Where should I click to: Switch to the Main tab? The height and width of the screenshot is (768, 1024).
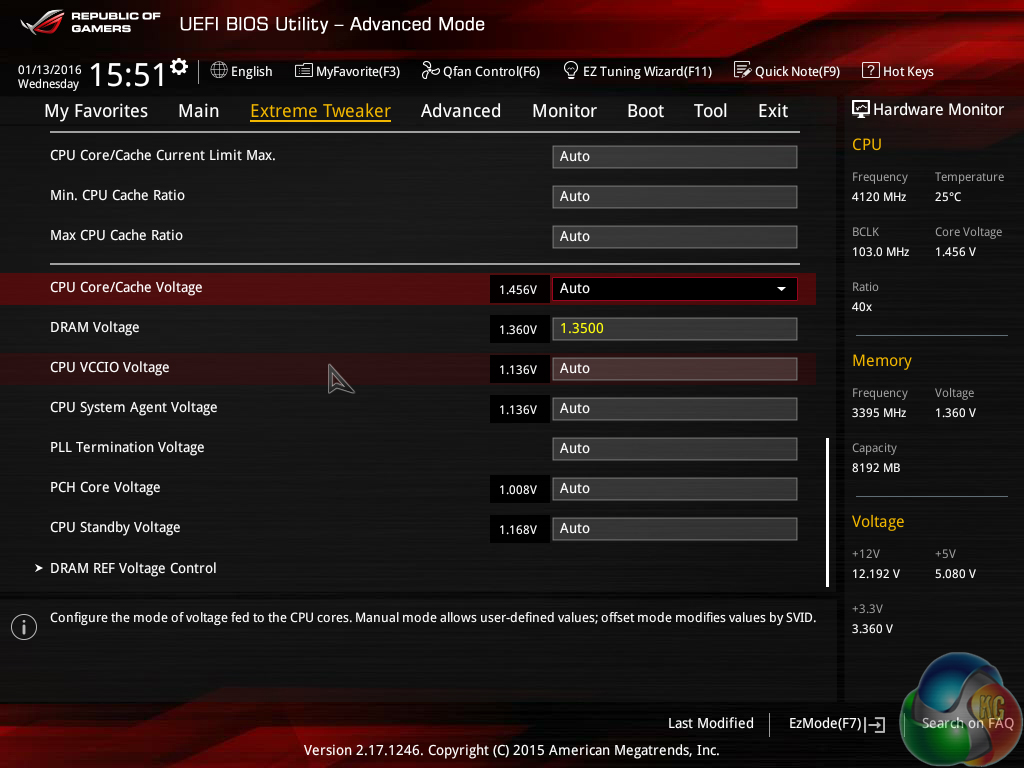coord(199,111)
